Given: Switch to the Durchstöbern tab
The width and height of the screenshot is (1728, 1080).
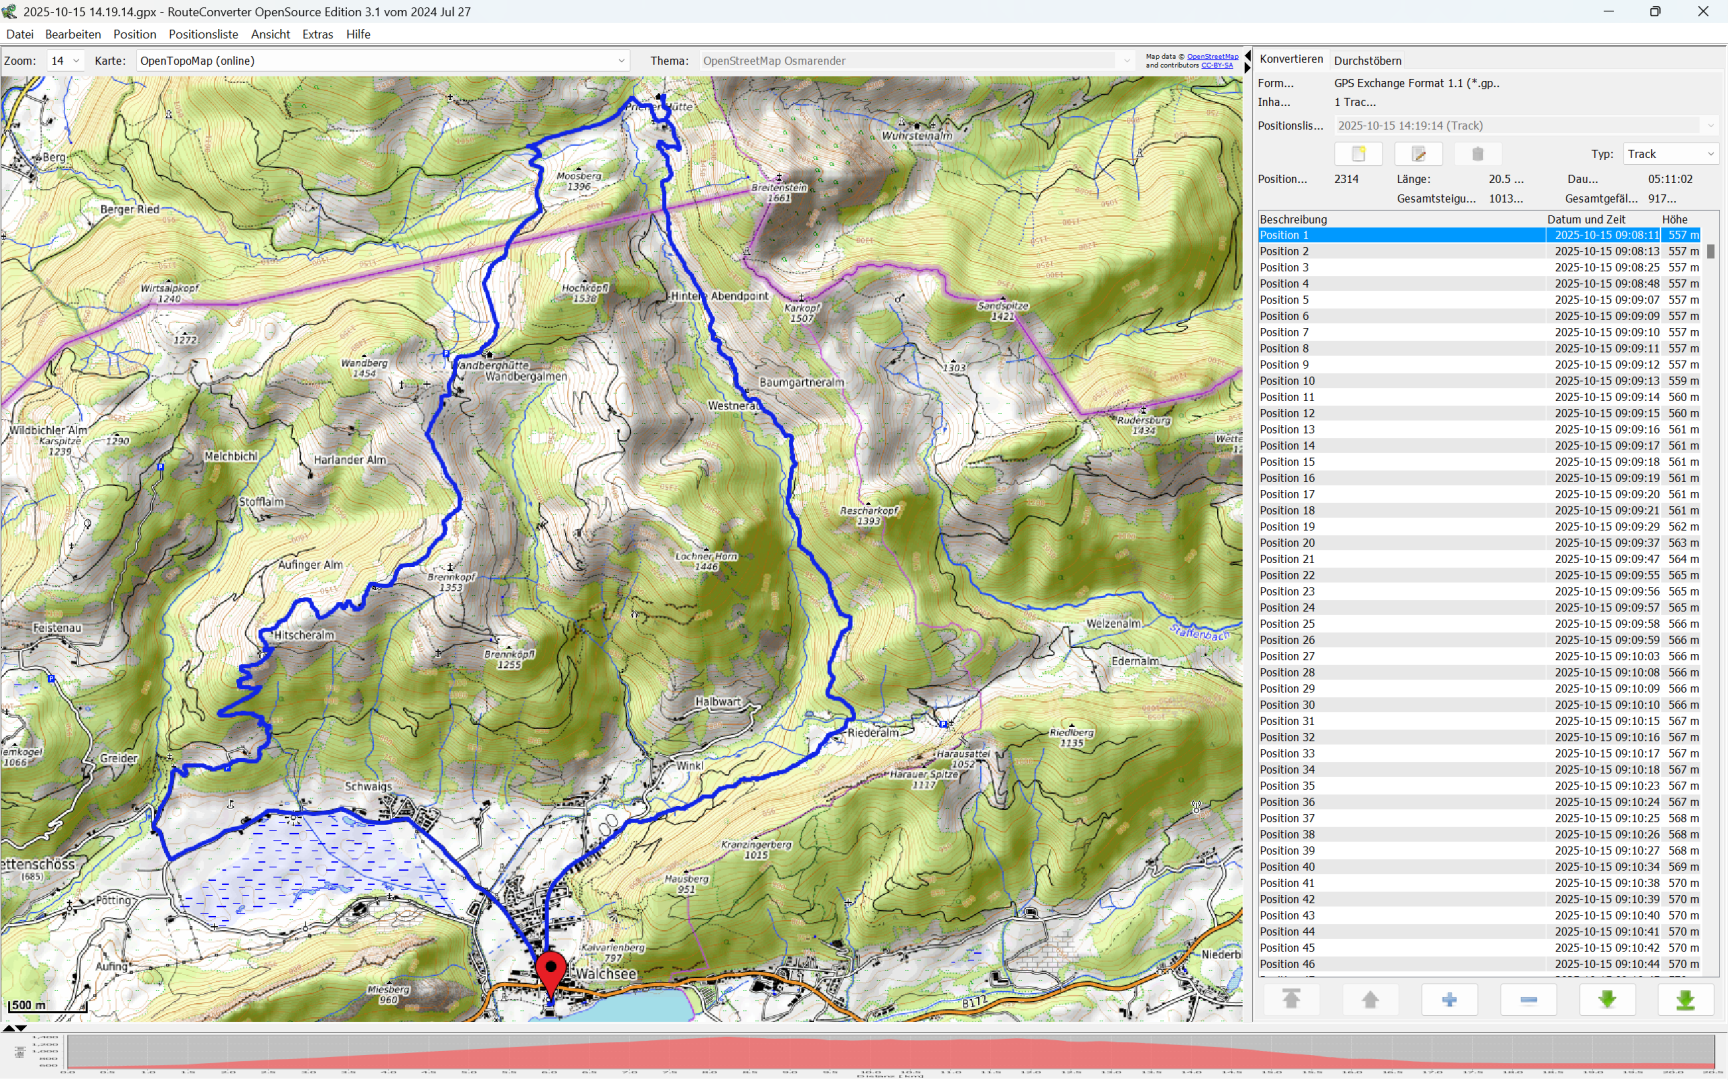Looking at the screenshot, I should click(x=1367, y=60).
